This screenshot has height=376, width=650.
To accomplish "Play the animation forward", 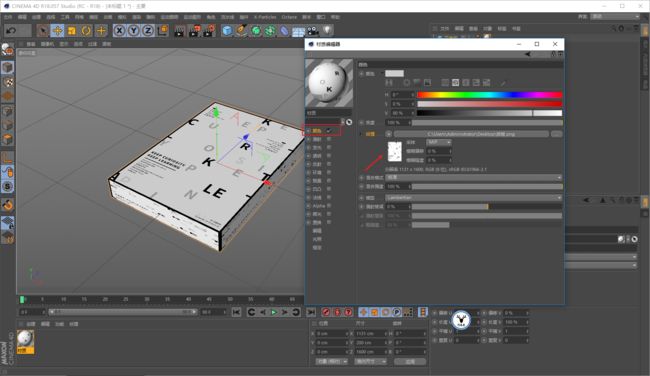I will click(x=274, y=312).
